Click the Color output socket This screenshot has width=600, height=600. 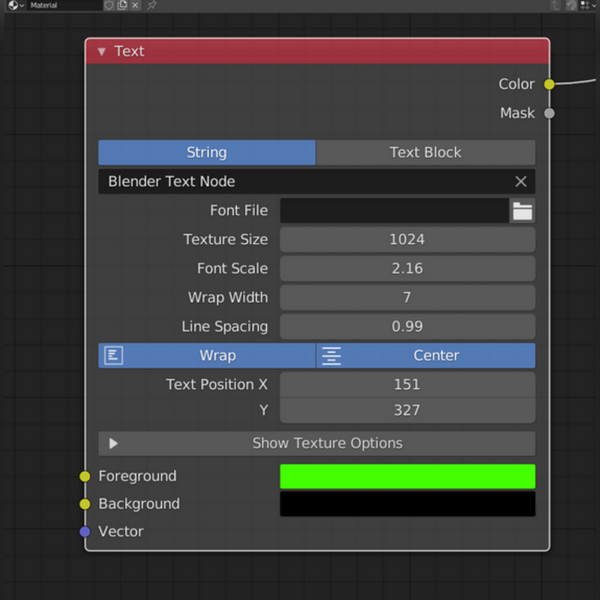[x=549, y=84]
